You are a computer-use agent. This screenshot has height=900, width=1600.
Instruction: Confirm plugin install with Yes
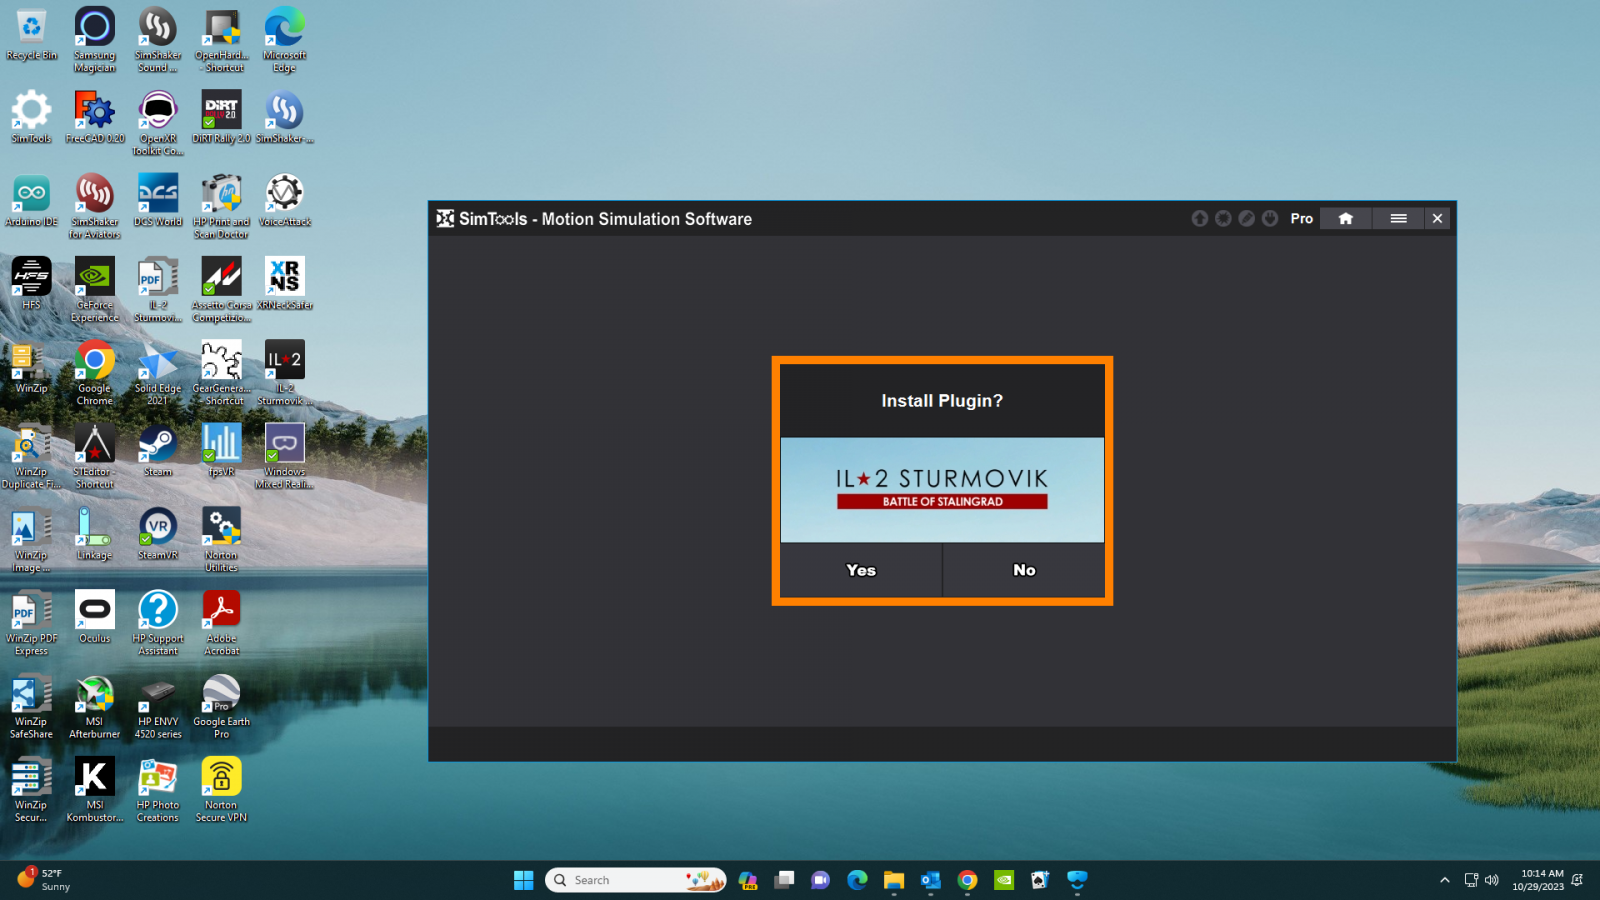[861, 570]
